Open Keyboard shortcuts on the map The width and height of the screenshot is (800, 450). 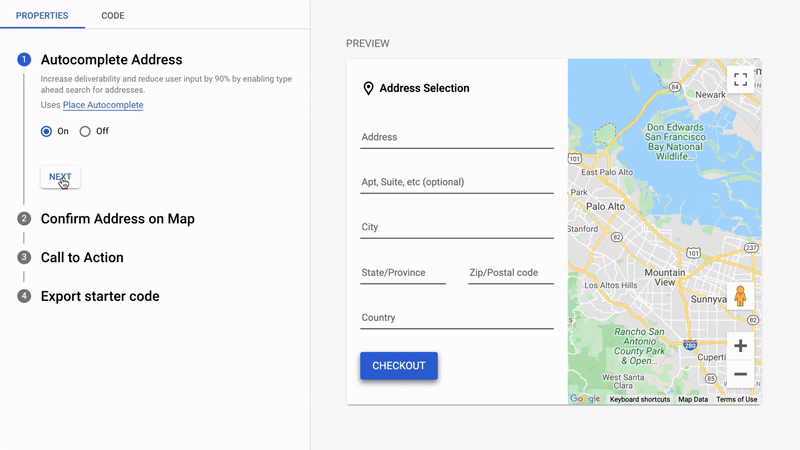640,400
